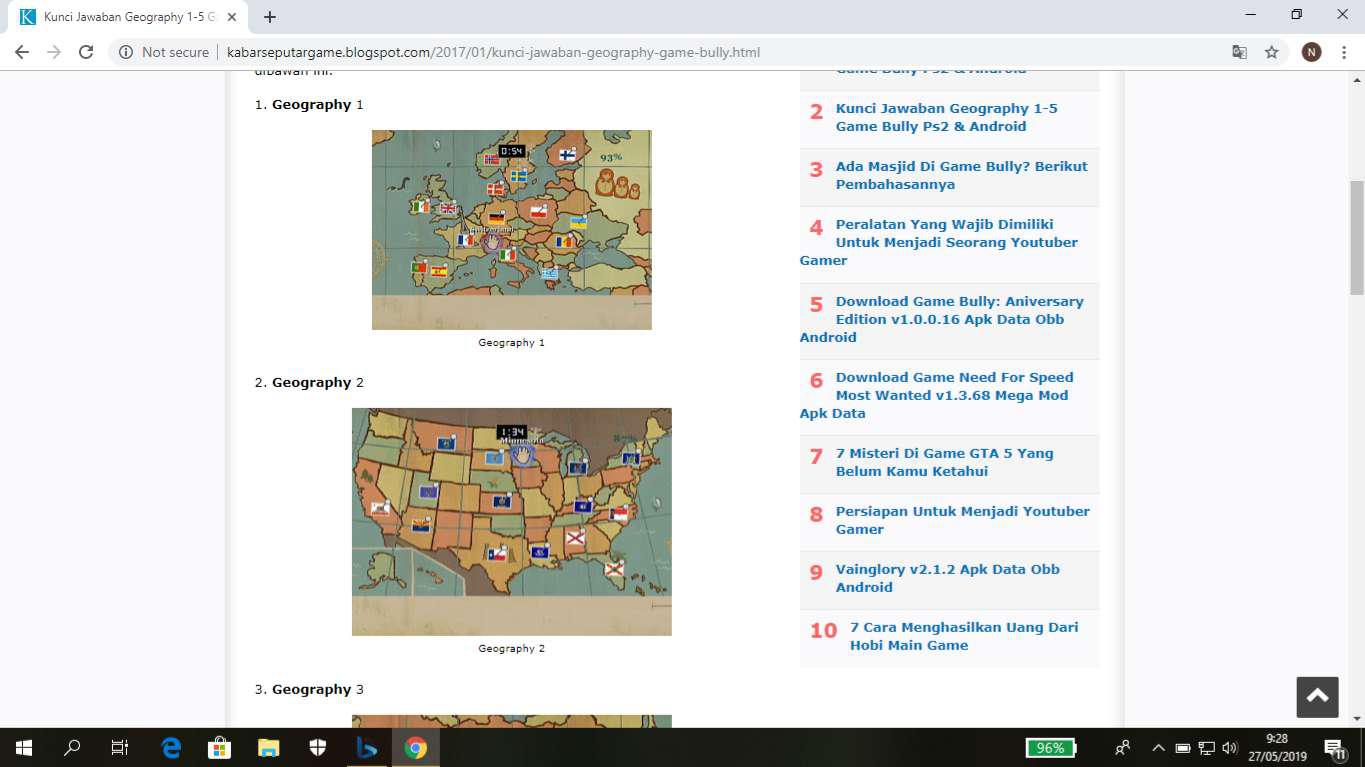Open the Google Translate page icon
Screen dimensions: 1365x767
click(x=1239, y=52)
